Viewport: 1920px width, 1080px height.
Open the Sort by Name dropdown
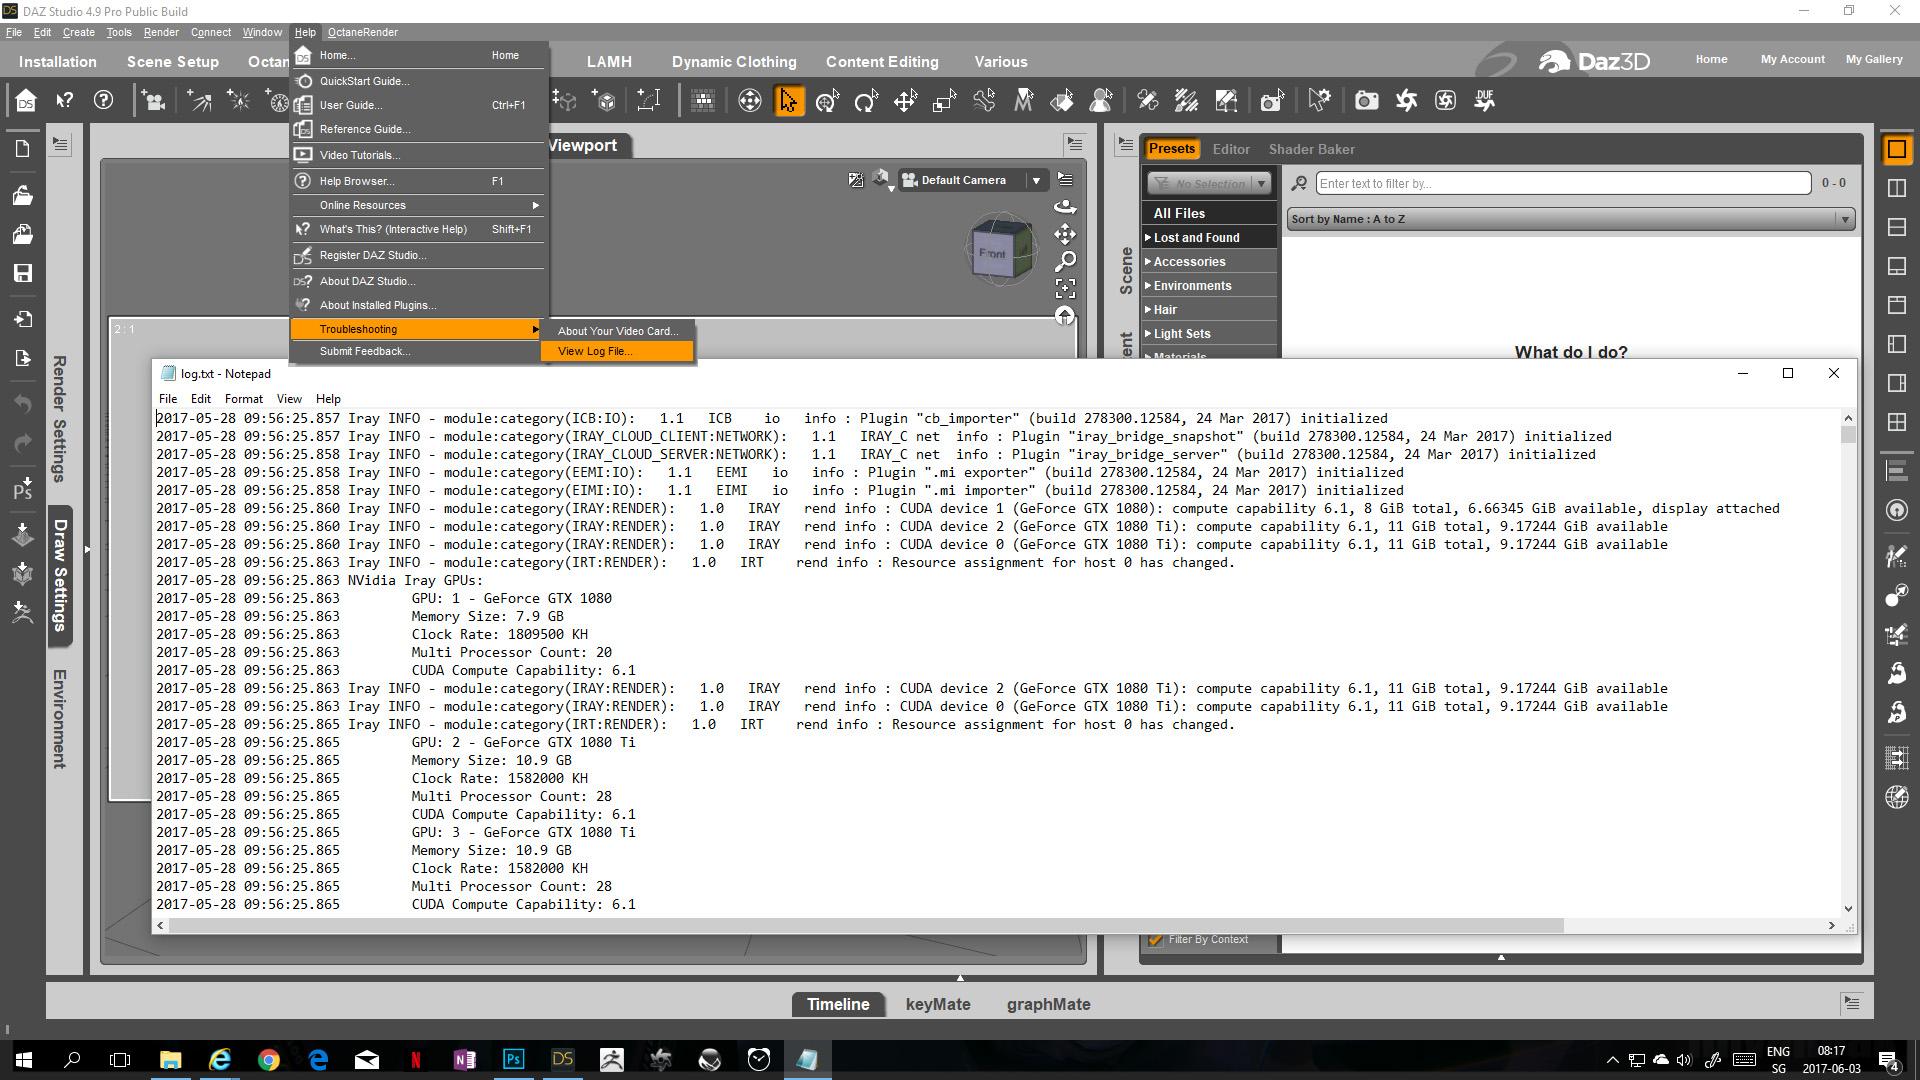click(x=1570, y=219)
